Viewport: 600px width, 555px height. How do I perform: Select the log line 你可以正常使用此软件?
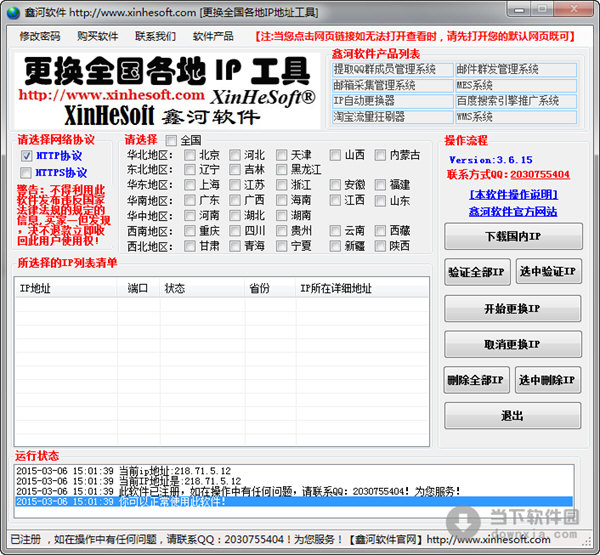point(294,501)
